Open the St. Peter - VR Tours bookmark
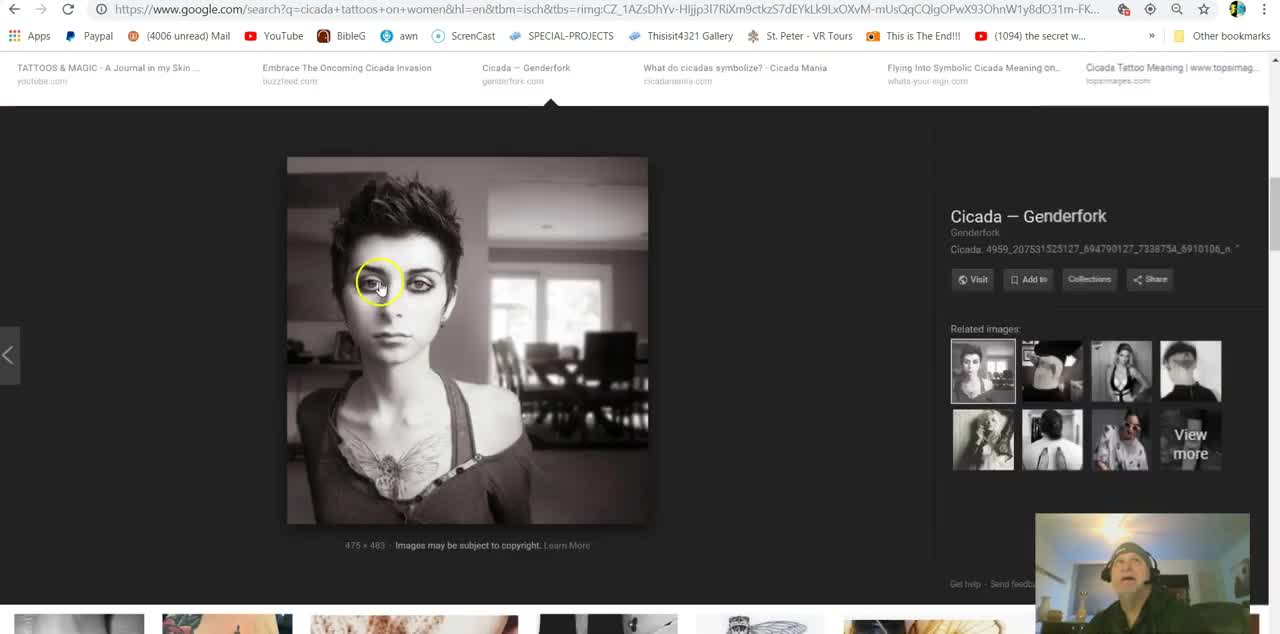 800,36
